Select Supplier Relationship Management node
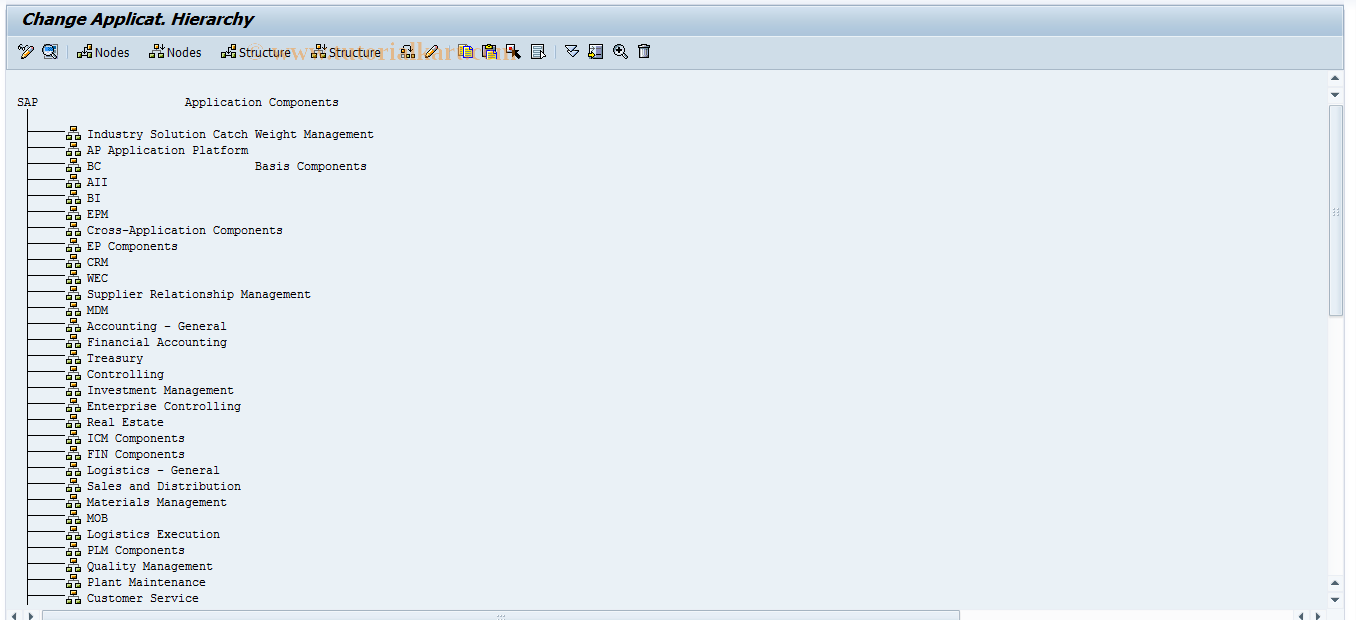 click(x=199, y=294)
